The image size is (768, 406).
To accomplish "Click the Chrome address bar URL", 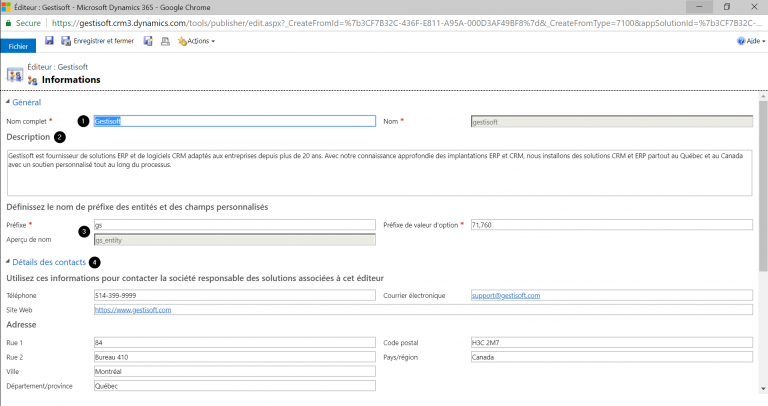I will pyautogui.click(x=407, y=23).
